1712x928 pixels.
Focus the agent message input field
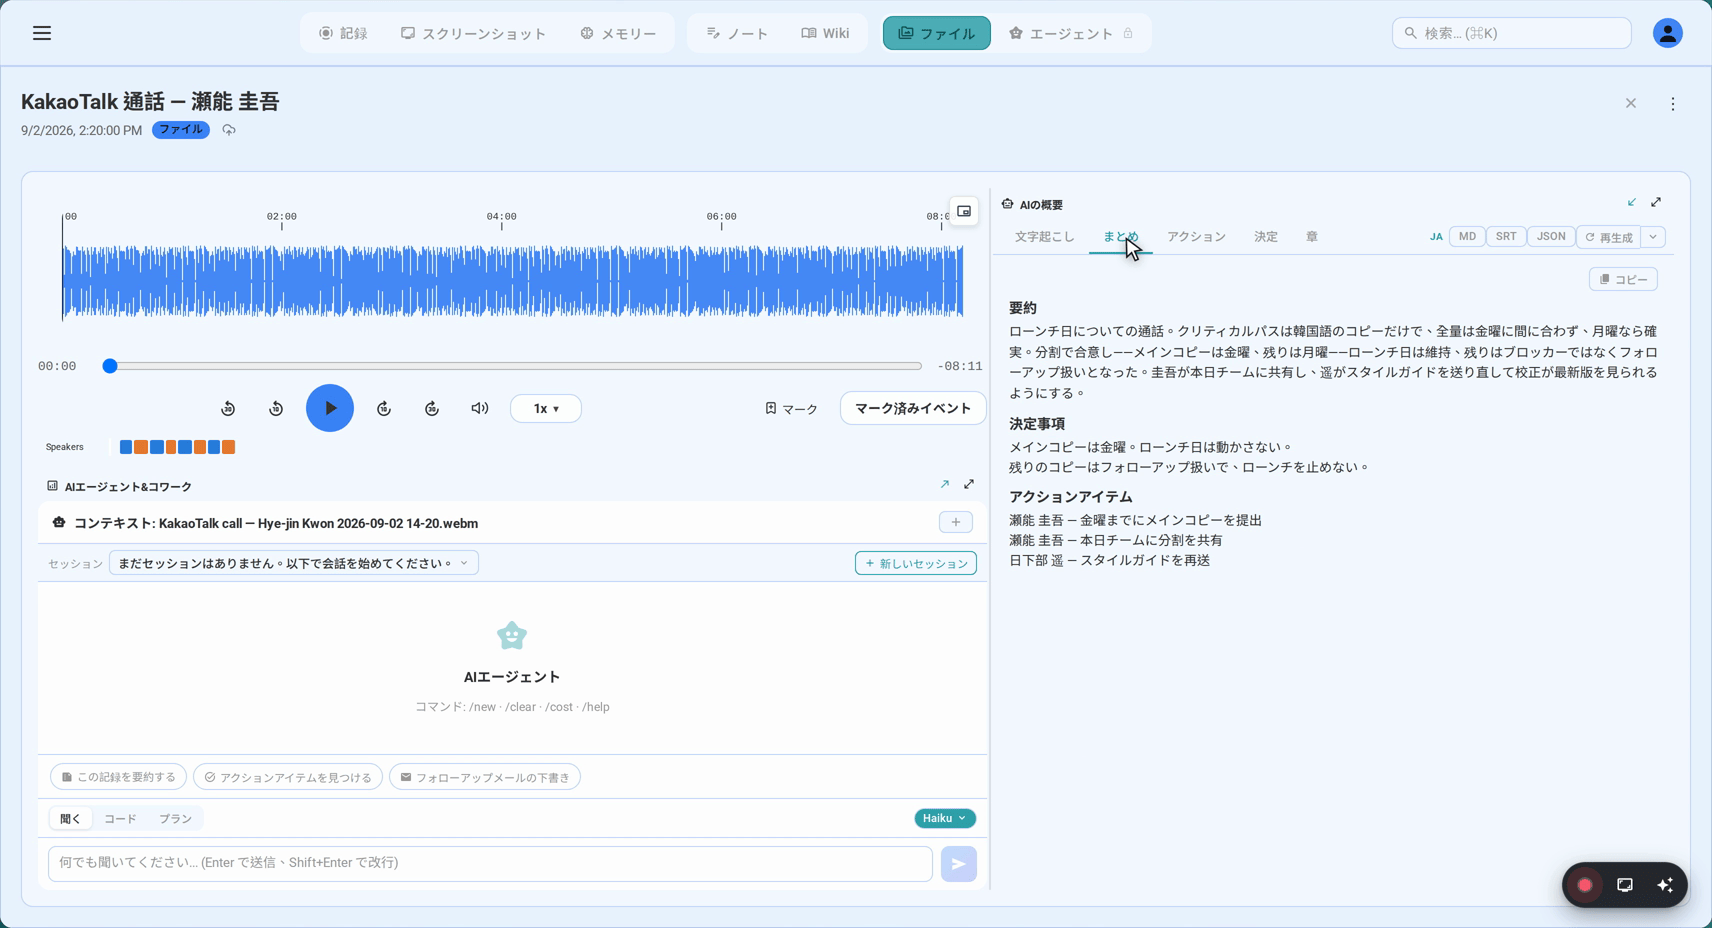(x=490, y=863)
